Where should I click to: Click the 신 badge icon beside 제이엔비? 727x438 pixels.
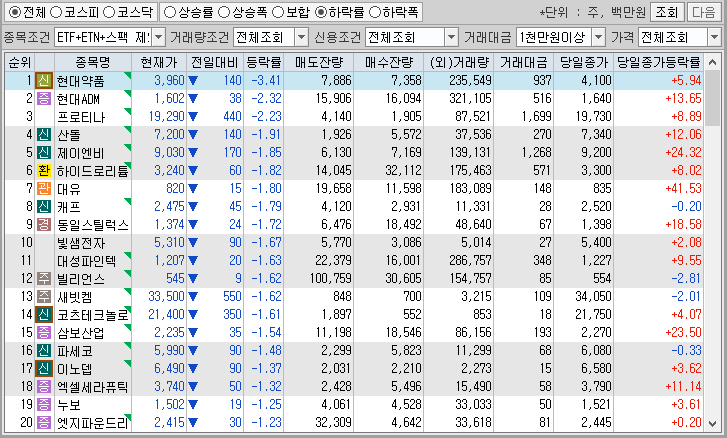(x=44, y=152)
